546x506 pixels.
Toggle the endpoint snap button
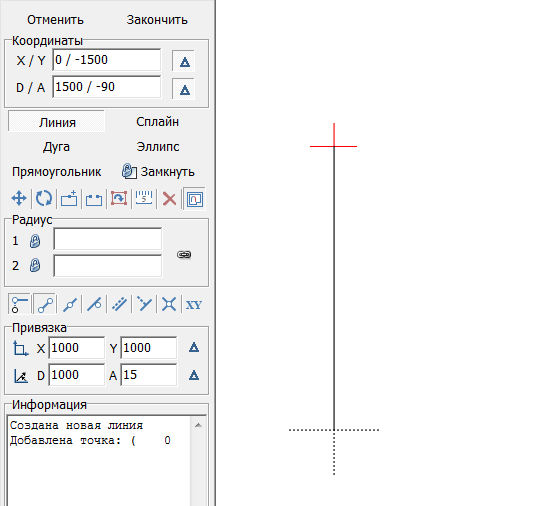pyautogui.click(x=45, y=305)
